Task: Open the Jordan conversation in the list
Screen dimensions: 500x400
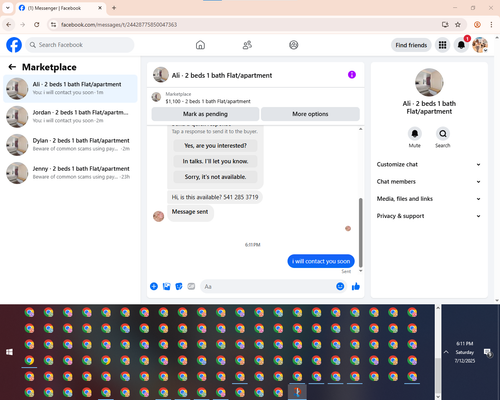Action: [70, 117]
